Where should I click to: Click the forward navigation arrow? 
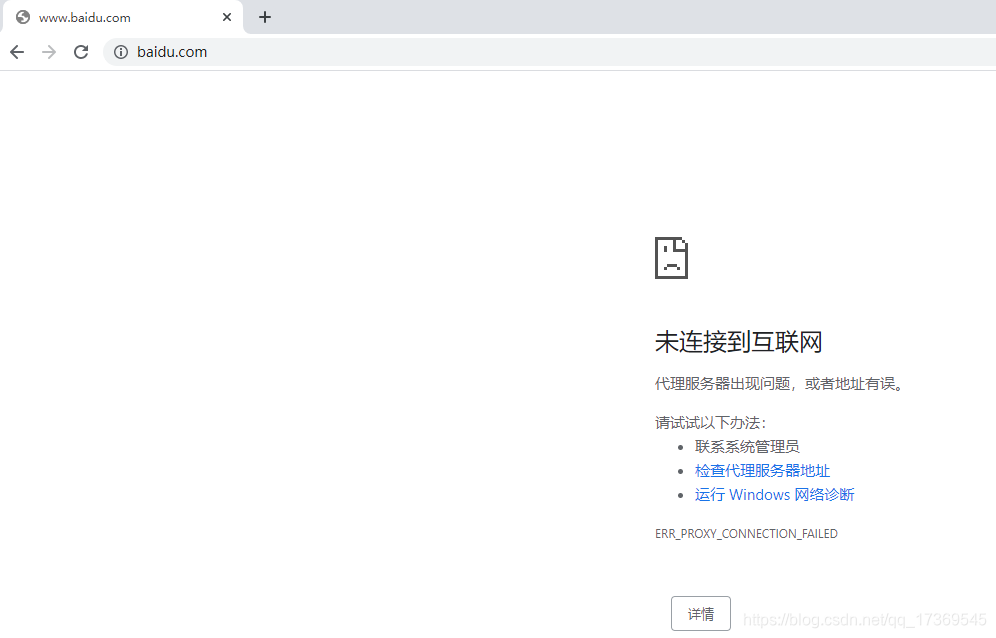pos(49,52)
